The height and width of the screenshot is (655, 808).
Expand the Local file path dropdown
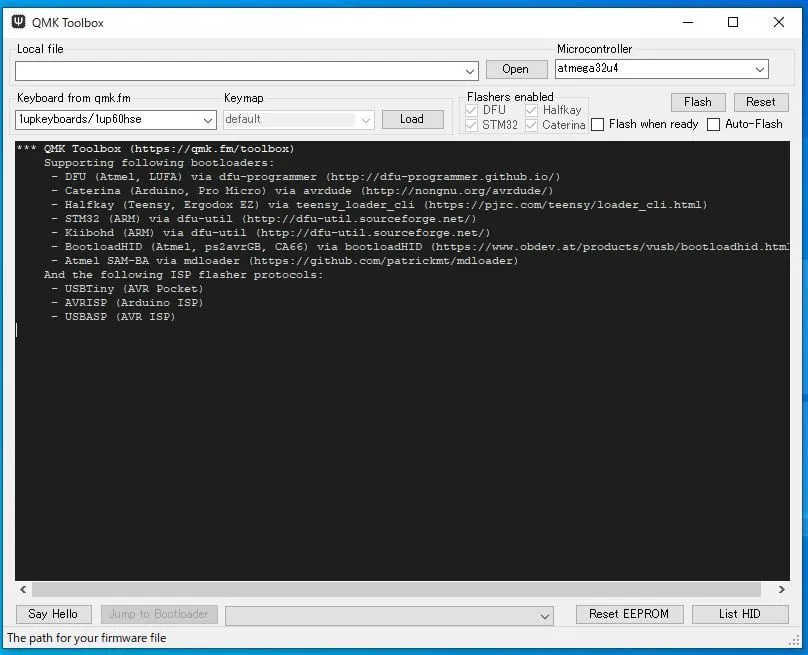(x=471, y=71)
